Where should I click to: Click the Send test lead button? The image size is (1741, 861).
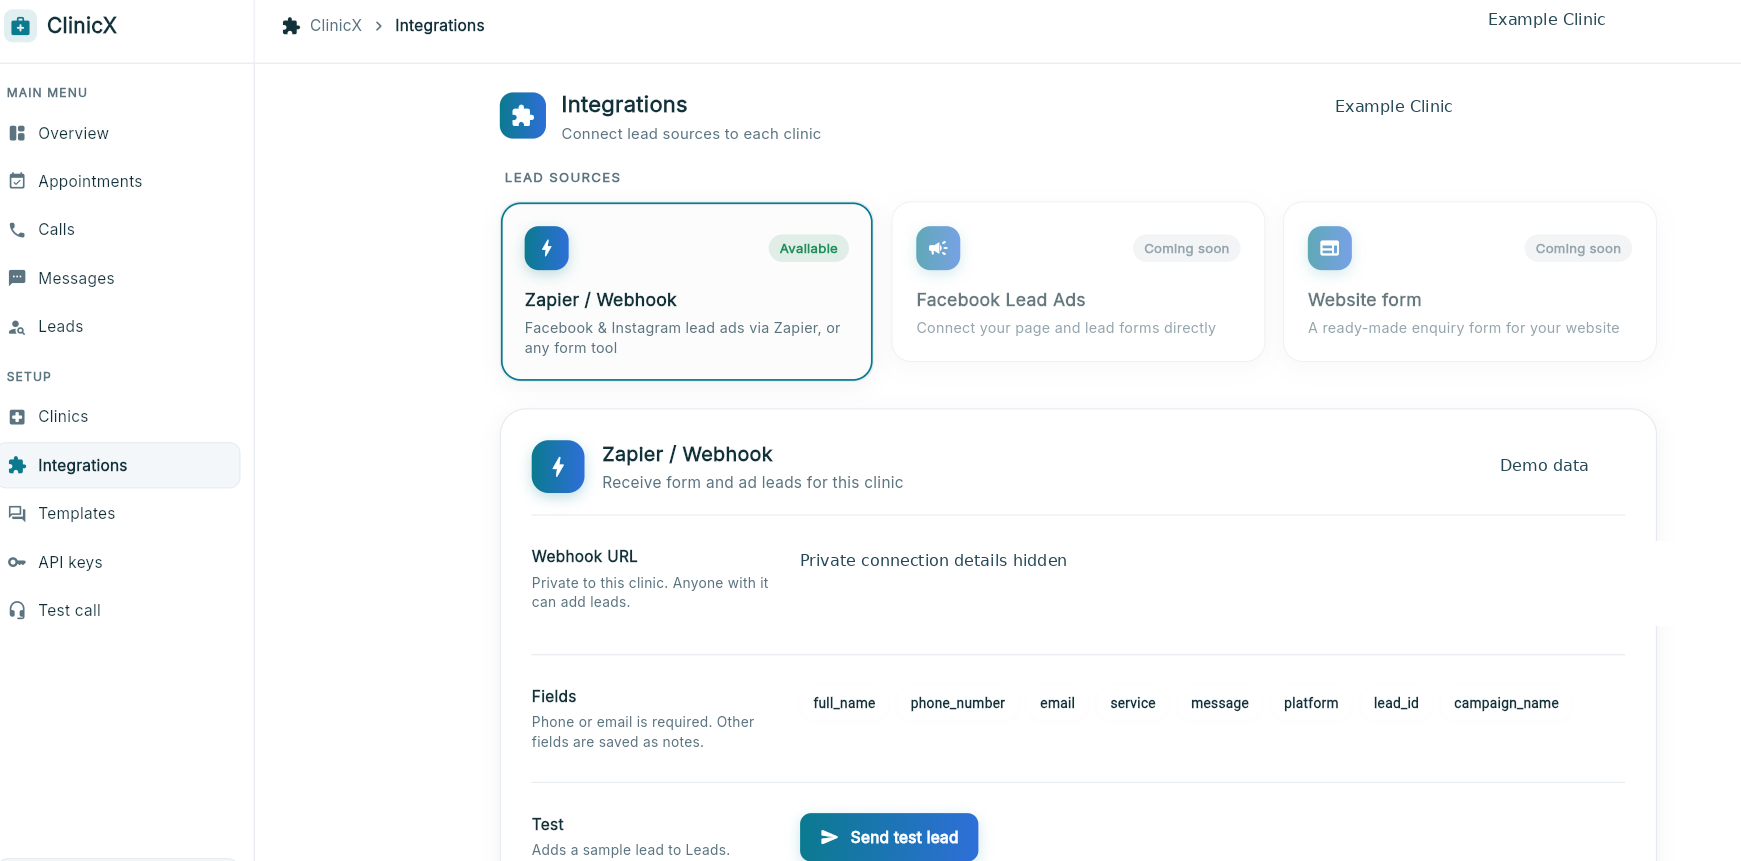tap(889, 837)
